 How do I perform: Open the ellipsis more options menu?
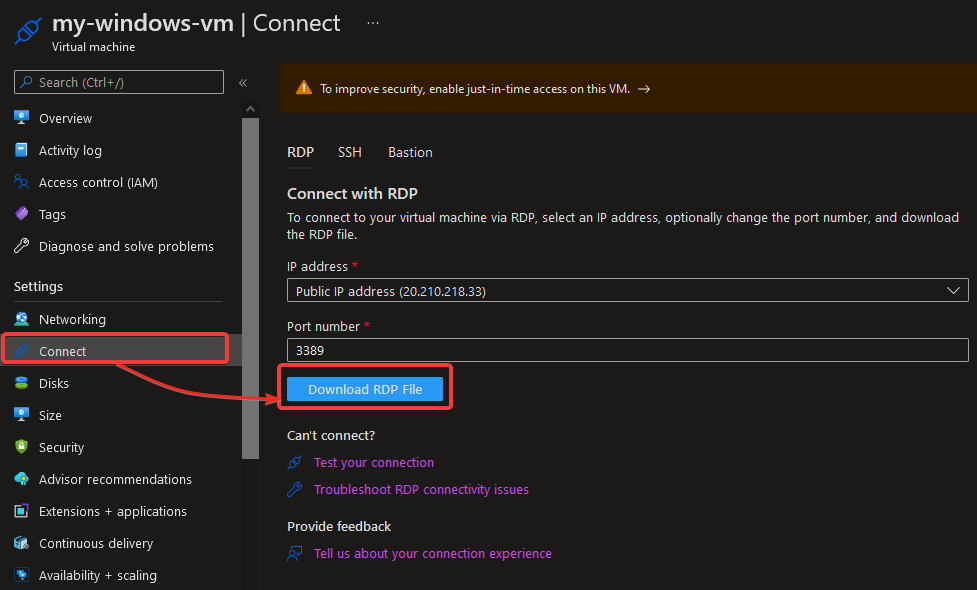pyautogui.click(x=373, y=23)
